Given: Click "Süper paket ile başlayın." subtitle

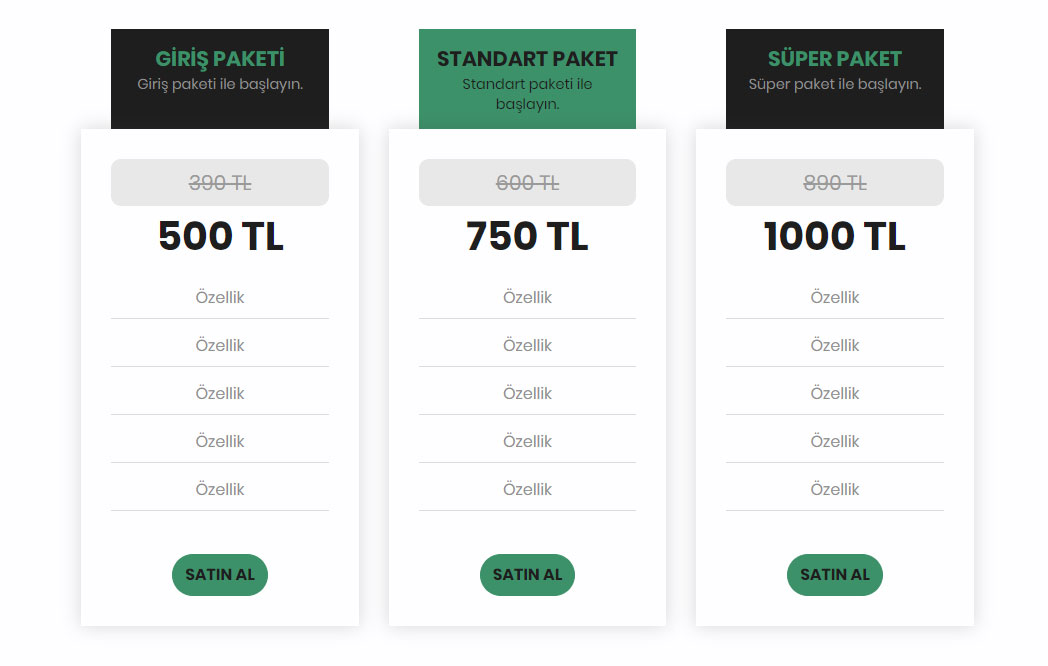Looking at the screenshot, I should tap(834, 84).
